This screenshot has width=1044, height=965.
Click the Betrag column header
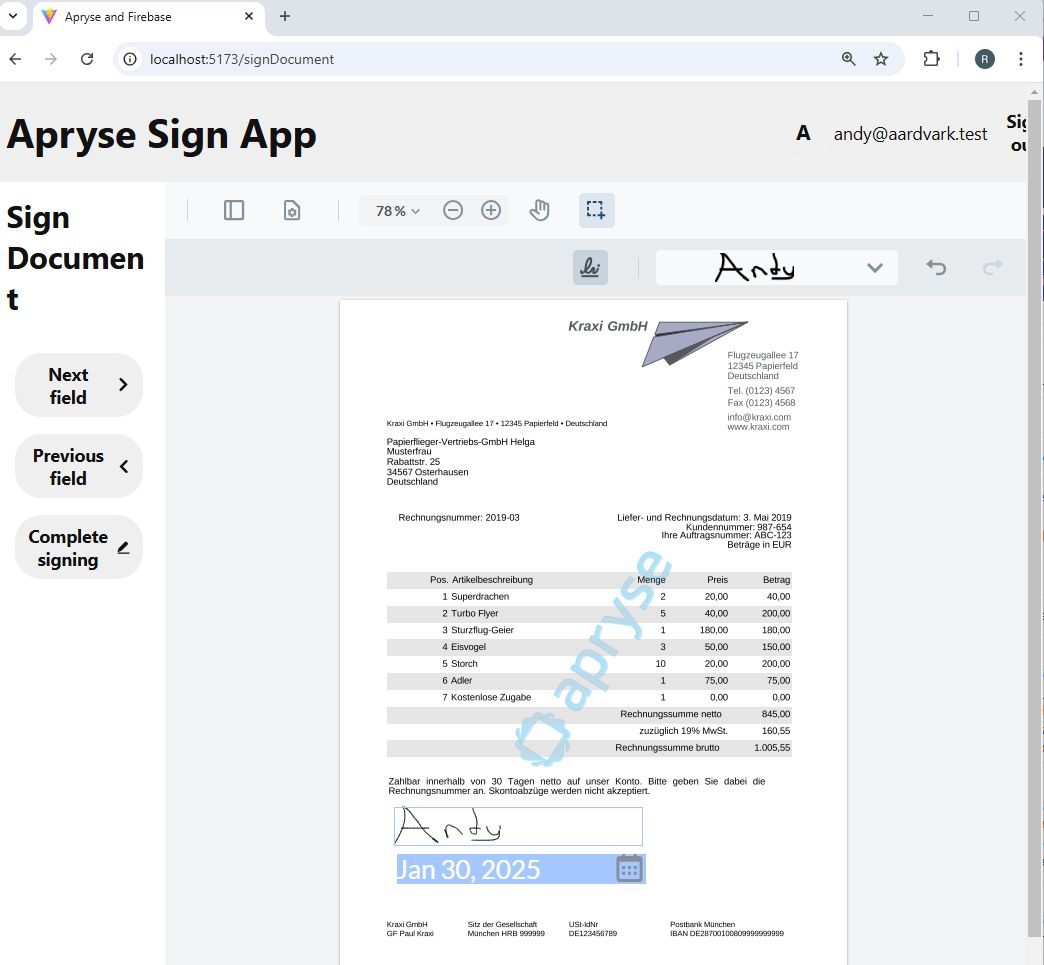[776, 580]
